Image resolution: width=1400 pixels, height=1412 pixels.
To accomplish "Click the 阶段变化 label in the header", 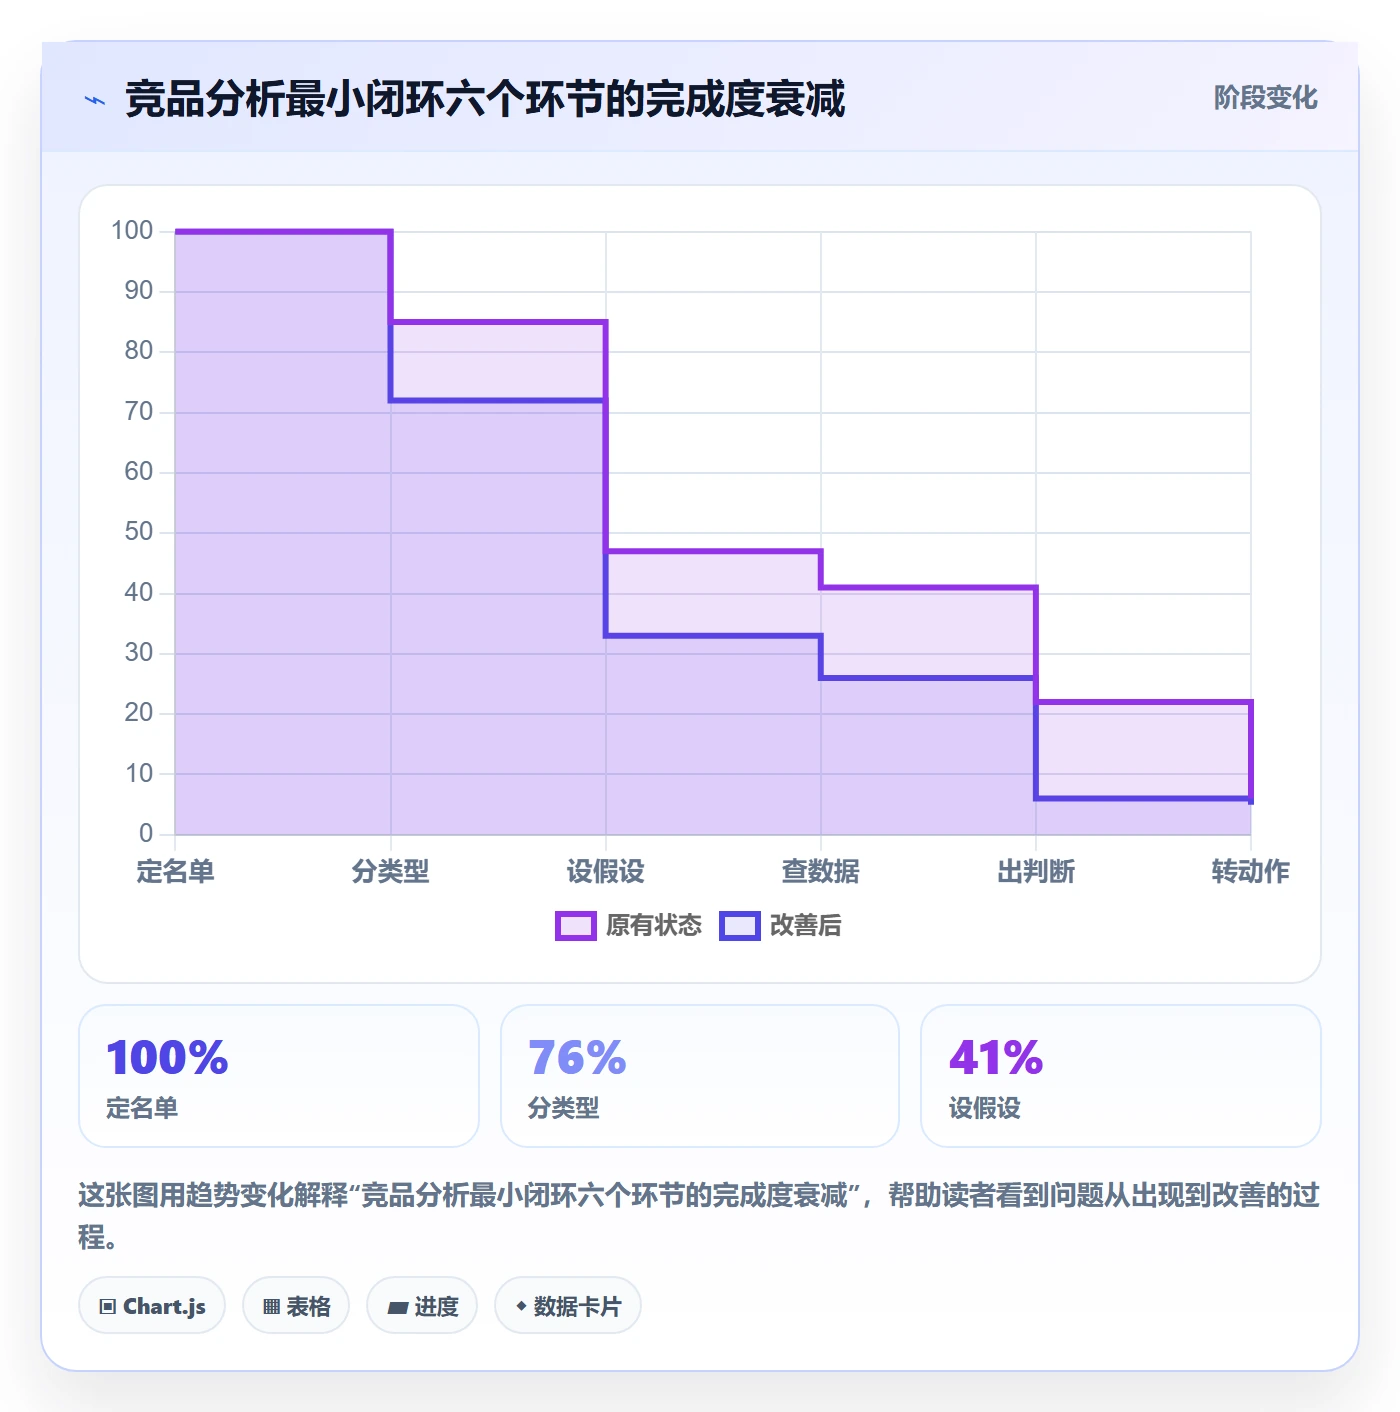I will [x=1265, y=98].
